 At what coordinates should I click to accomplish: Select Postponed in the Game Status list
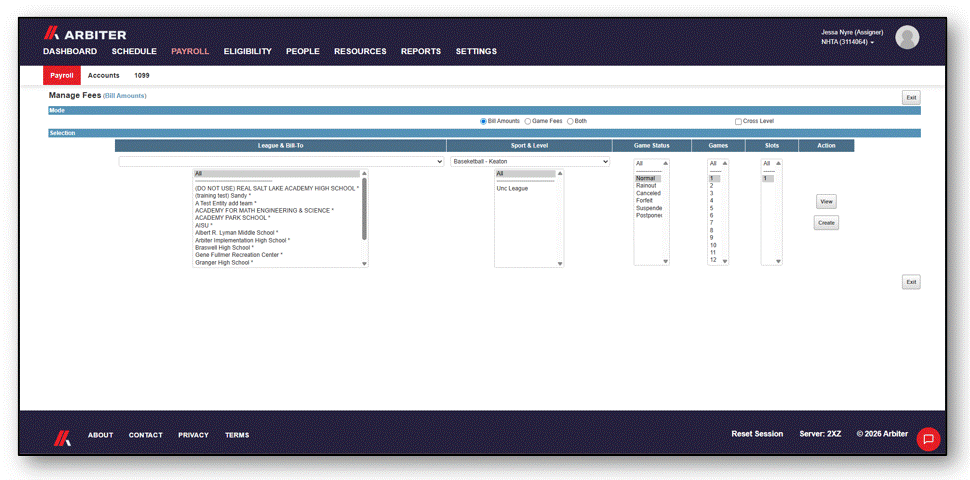[648, 215]
